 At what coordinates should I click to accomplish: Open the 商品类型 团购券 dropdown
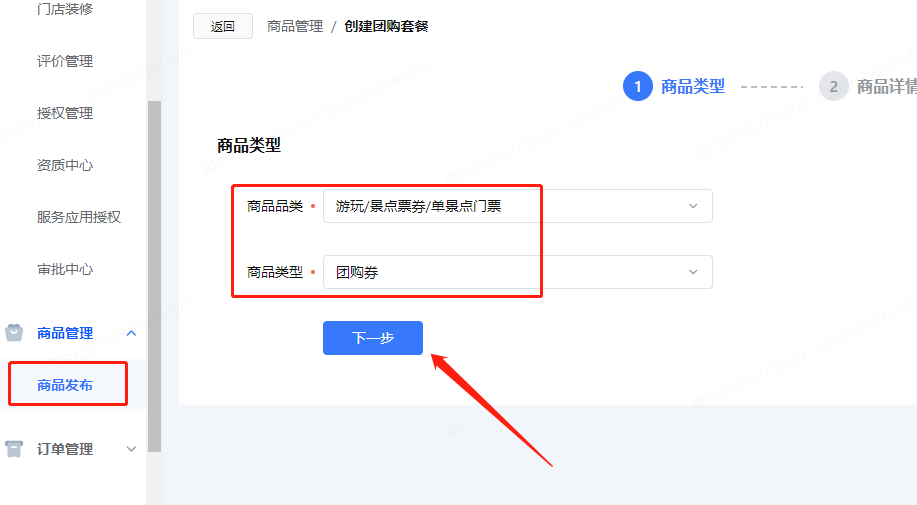(x=517, y=272)
